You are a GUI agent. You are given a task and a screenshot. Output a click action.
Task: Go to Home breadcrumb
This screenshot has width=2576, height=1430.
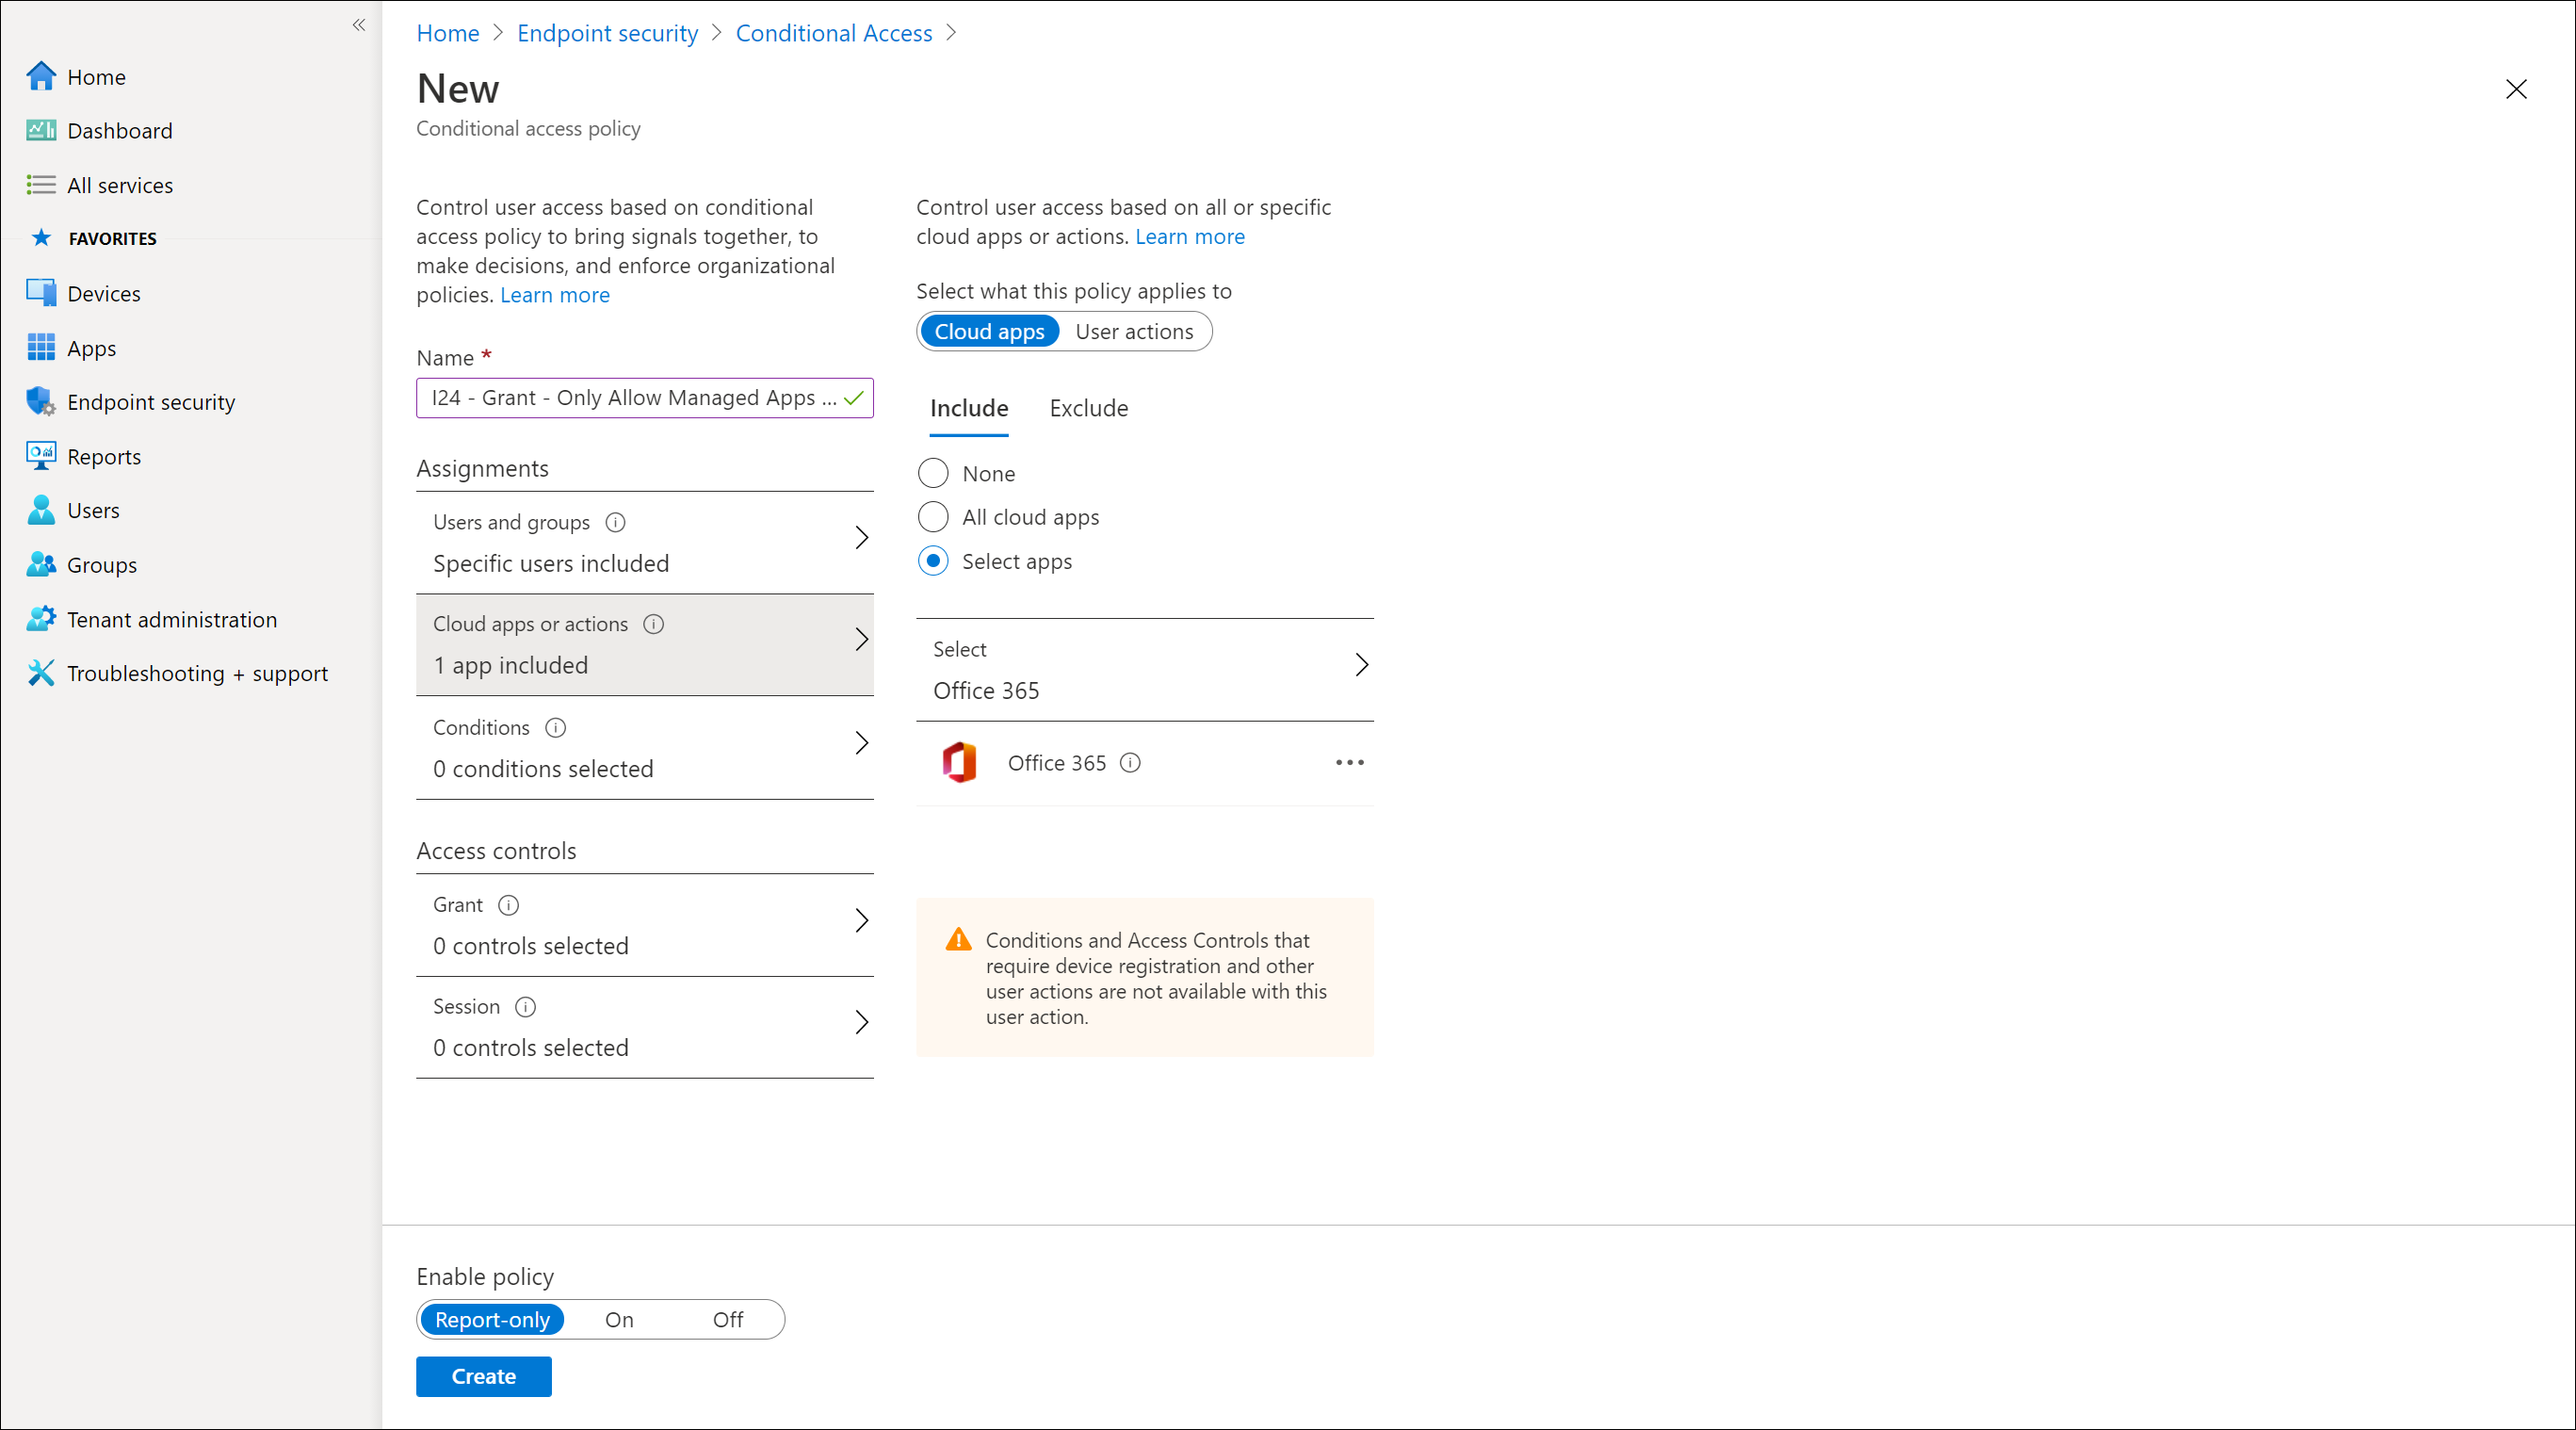coord(448,33)
